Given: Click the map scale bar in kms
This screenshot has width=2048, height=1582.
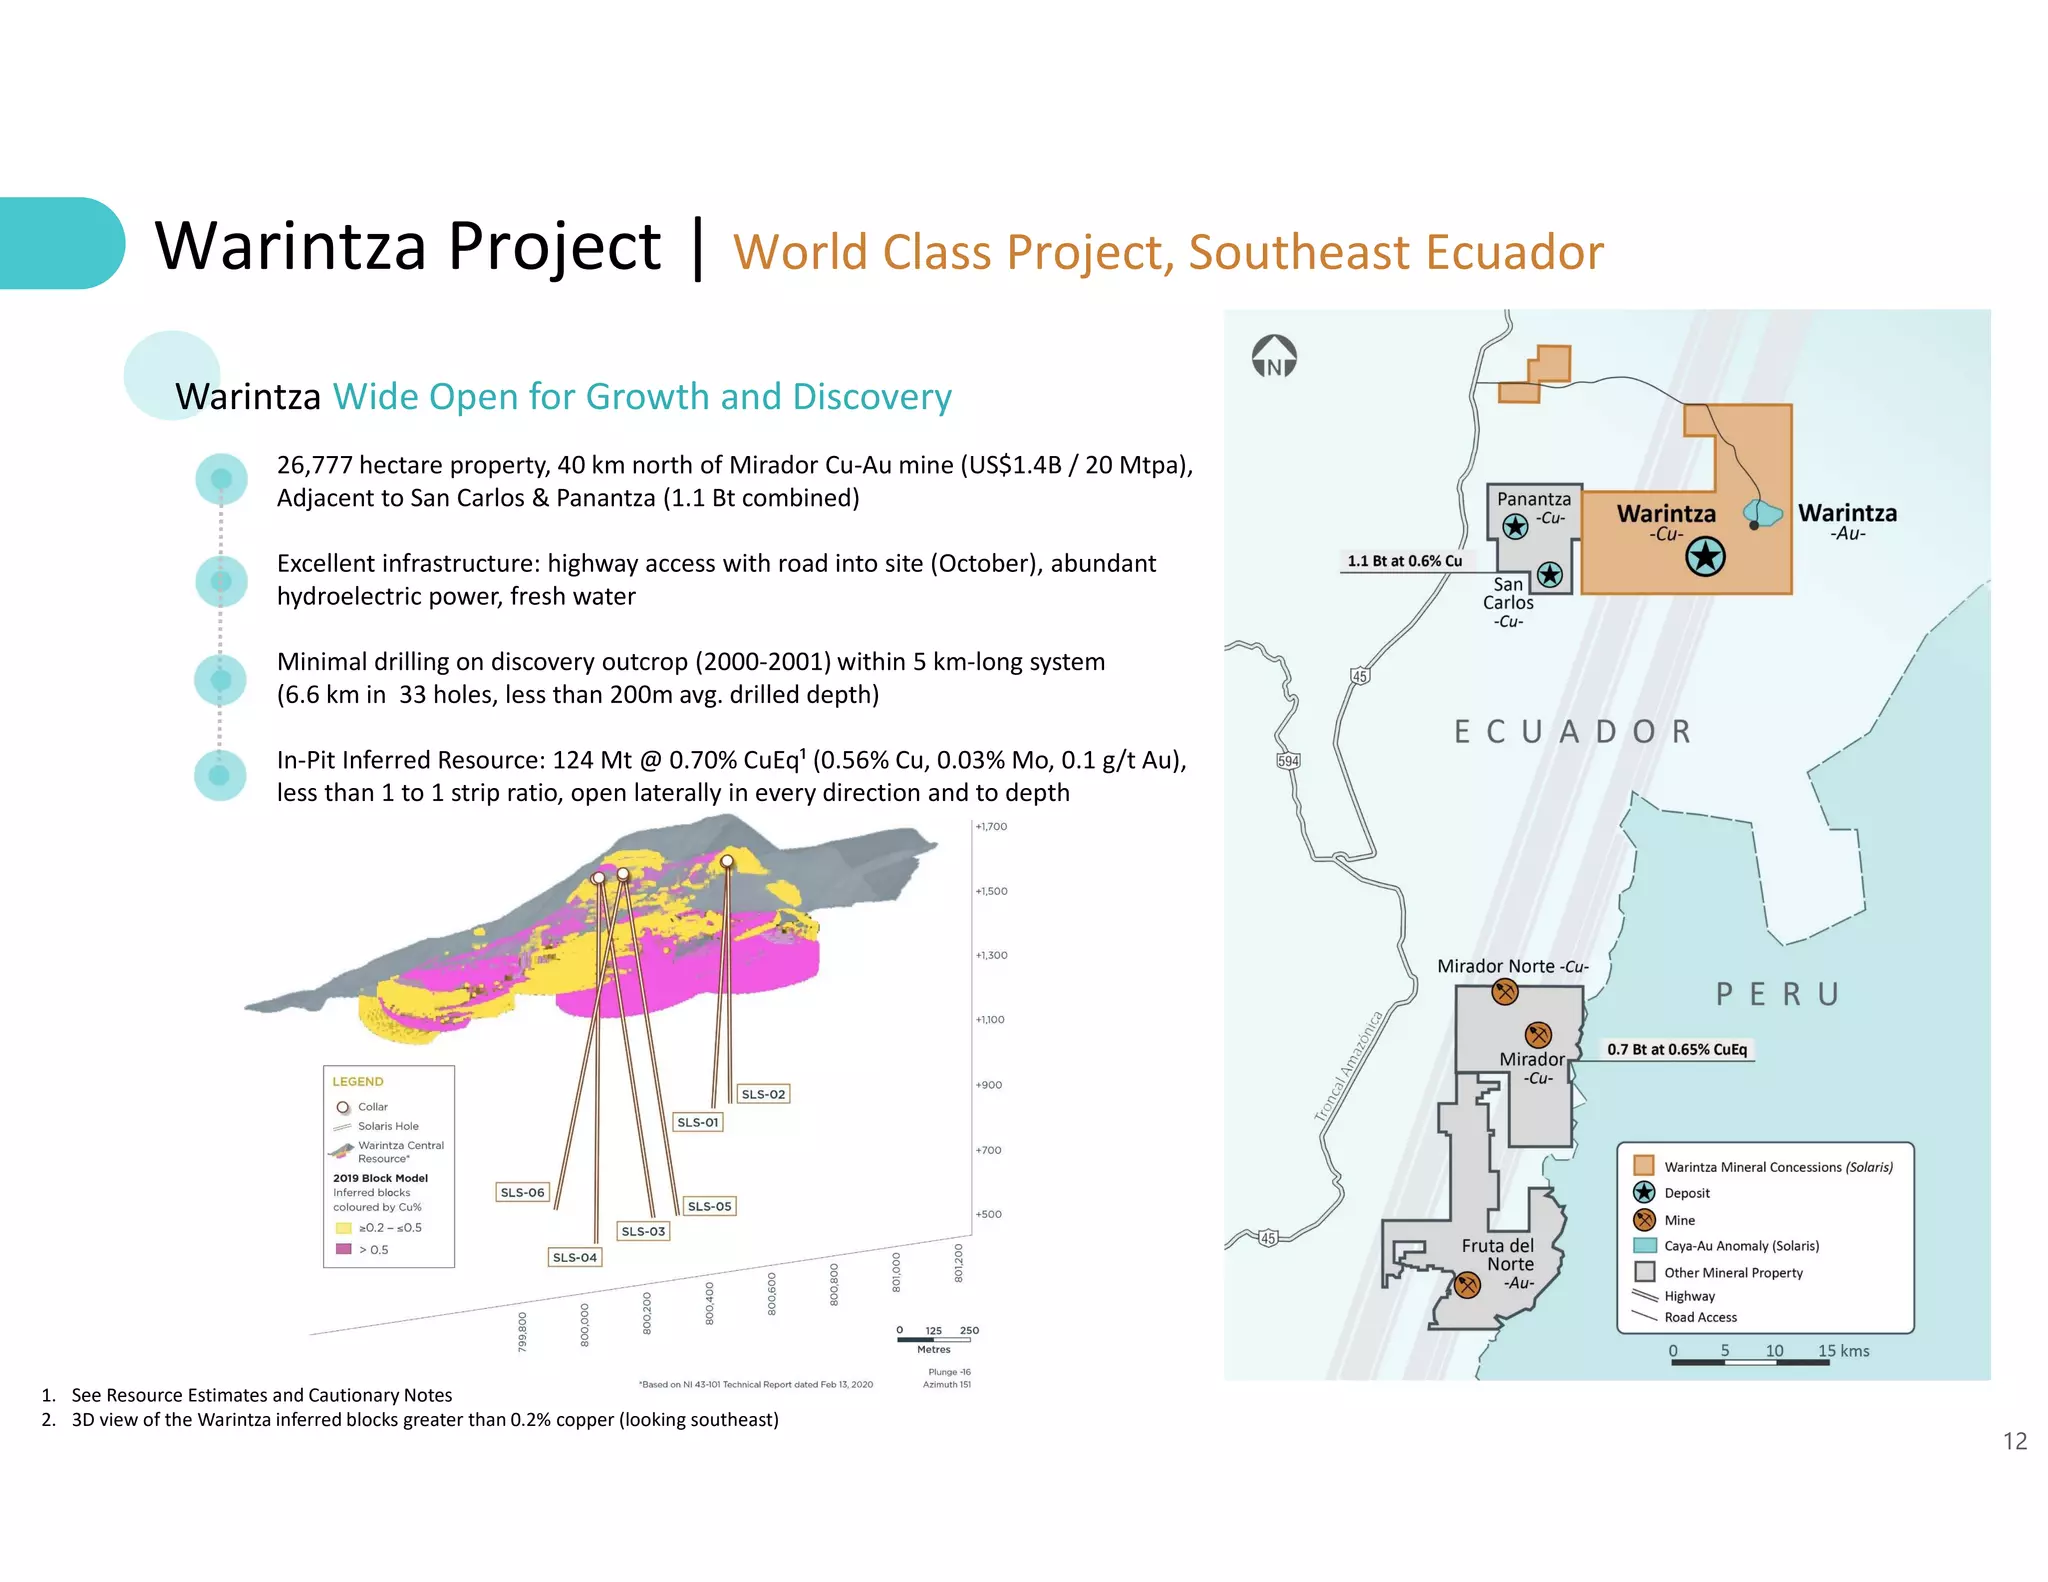Looking at the screenshot, I should [1750, 1362].
